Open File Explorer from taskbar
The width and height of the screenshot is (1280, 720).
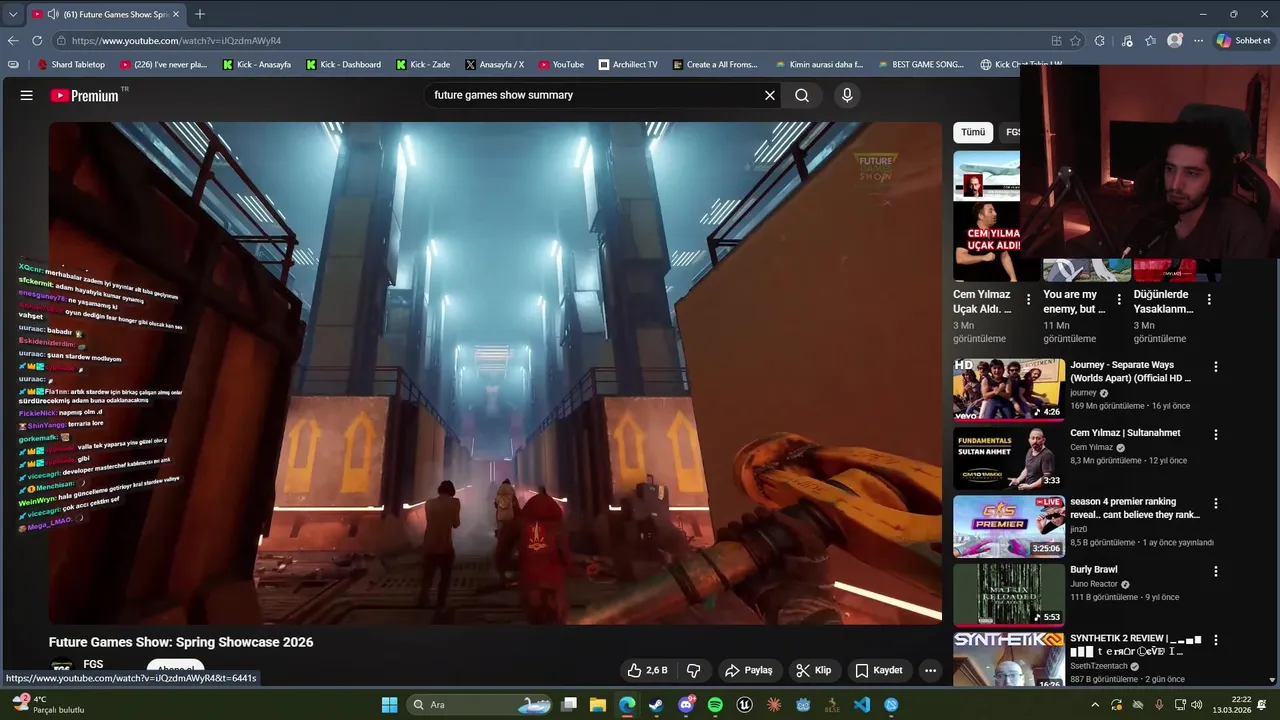point(598,705)
